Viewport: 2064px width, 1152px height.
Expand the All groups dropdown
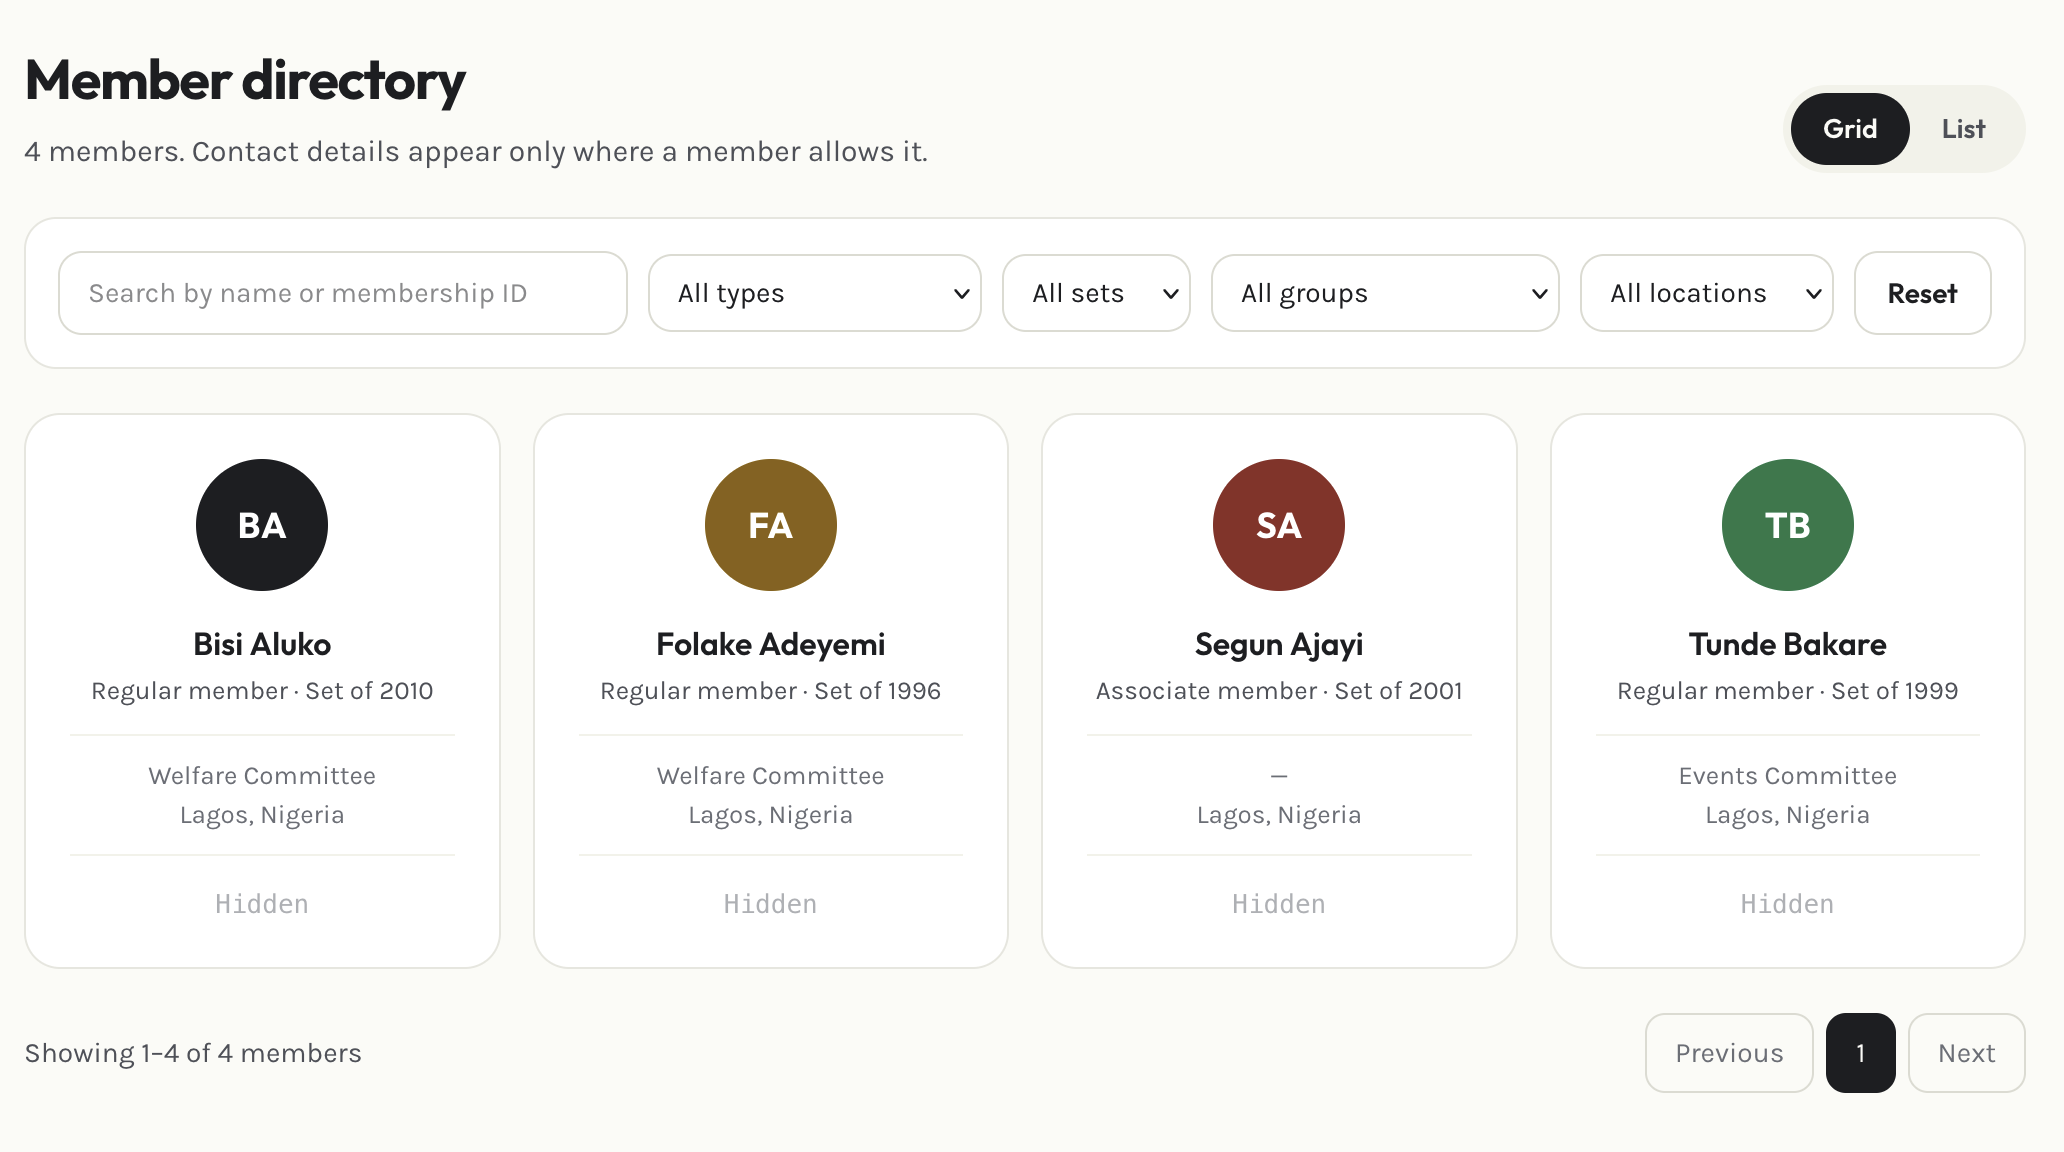[1385, 293]
